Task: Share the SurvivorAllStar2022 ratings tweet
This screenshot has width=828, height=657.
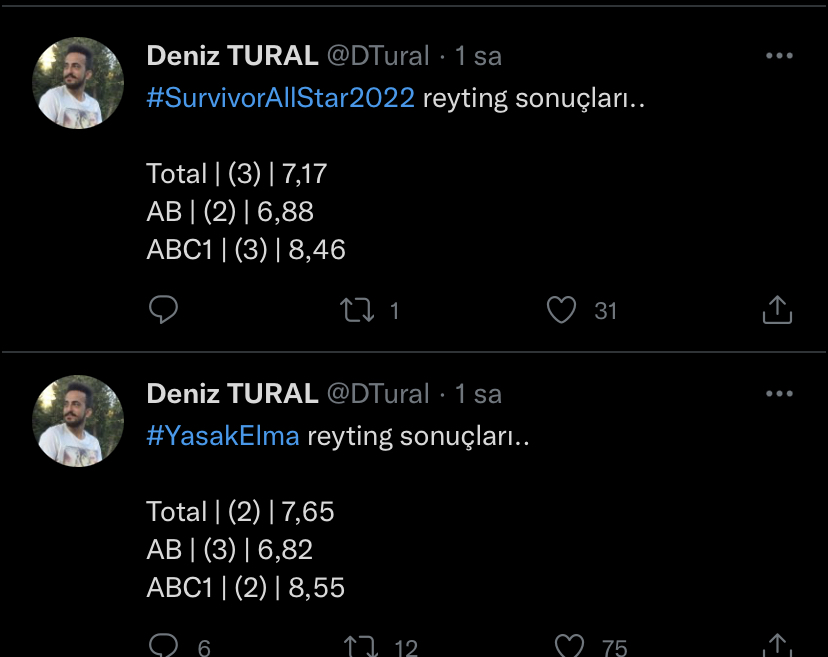Action: 777,311
